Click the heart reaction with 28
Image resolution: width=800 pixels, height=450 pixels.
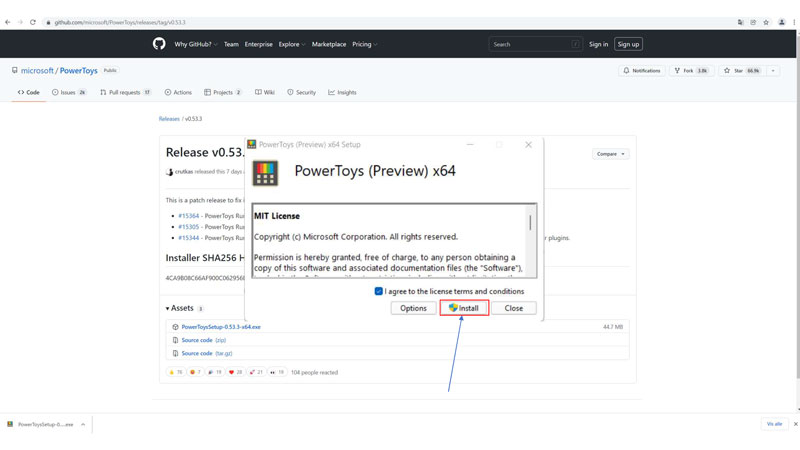(235, 372)
